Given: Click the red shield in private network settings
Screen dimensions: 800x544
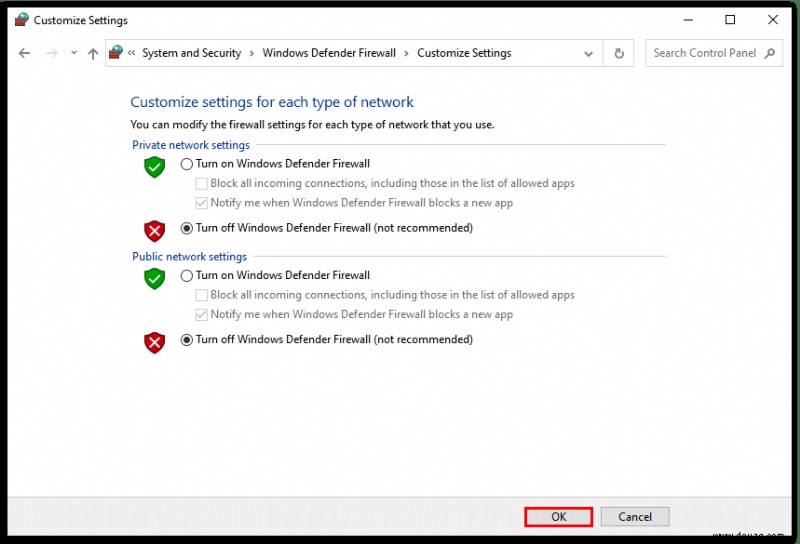Looking at the screenshot, I should coord(154,231).
